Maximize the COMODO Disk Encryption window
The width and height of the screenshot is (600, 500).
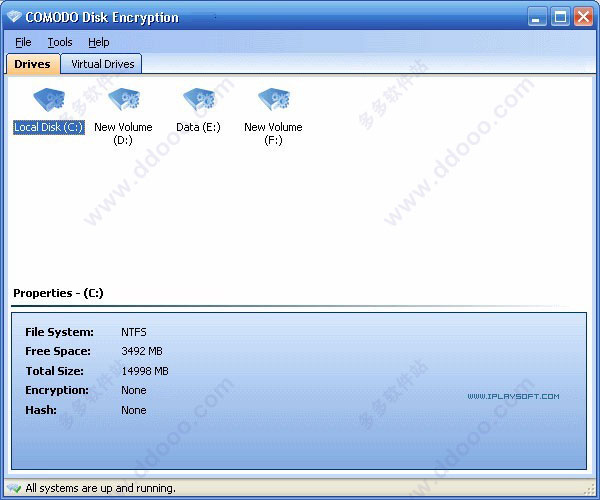[560, 17]
